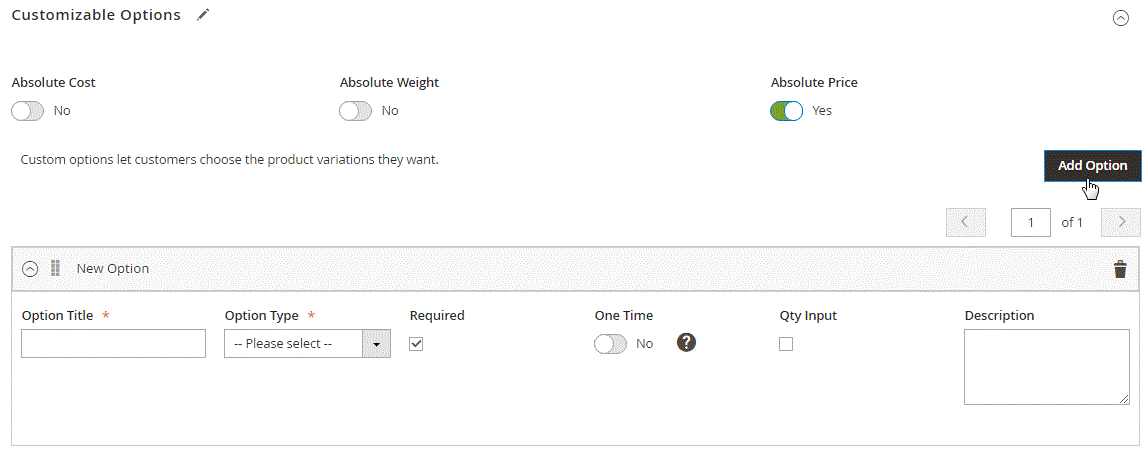Uncheck the Required checkbox
This screenshot has height=453, width=1145.
click(417, 344)
